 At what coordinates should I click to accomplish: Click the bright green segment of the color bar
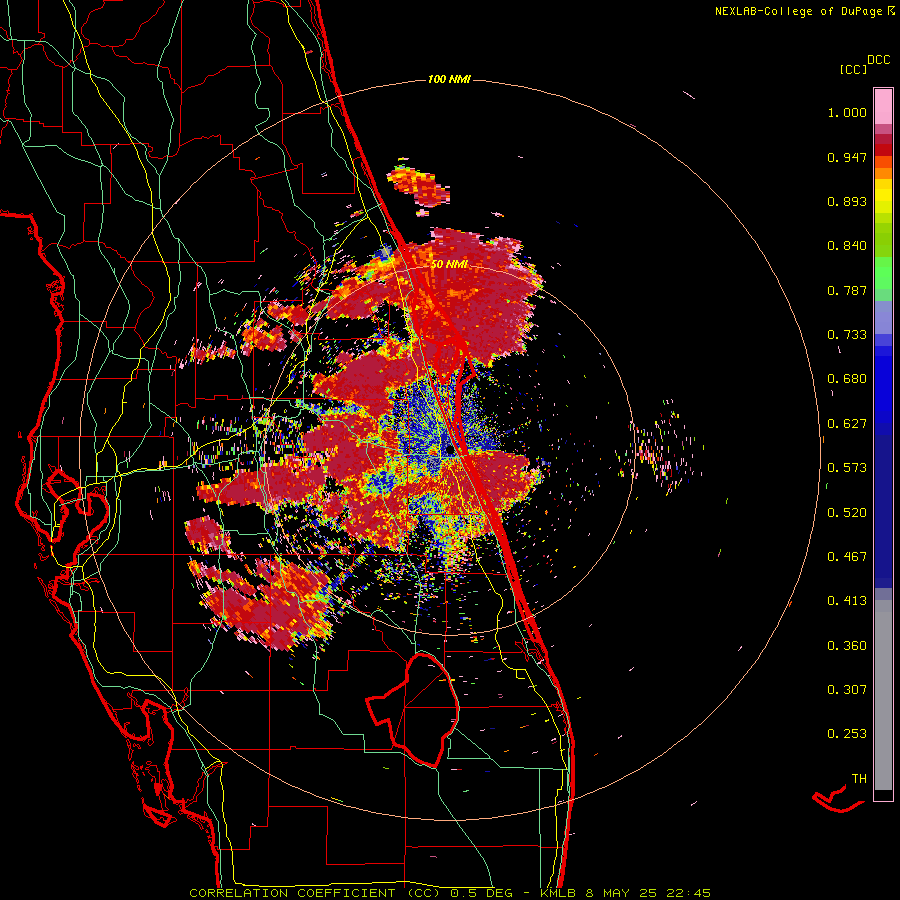883,273
